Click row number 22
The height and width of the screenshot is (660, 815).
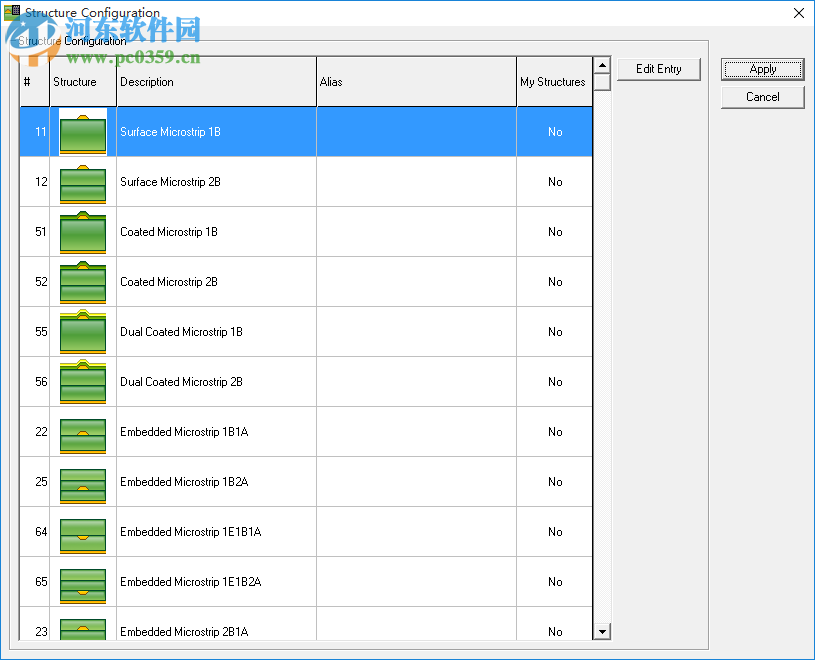[x=41, y=432]
